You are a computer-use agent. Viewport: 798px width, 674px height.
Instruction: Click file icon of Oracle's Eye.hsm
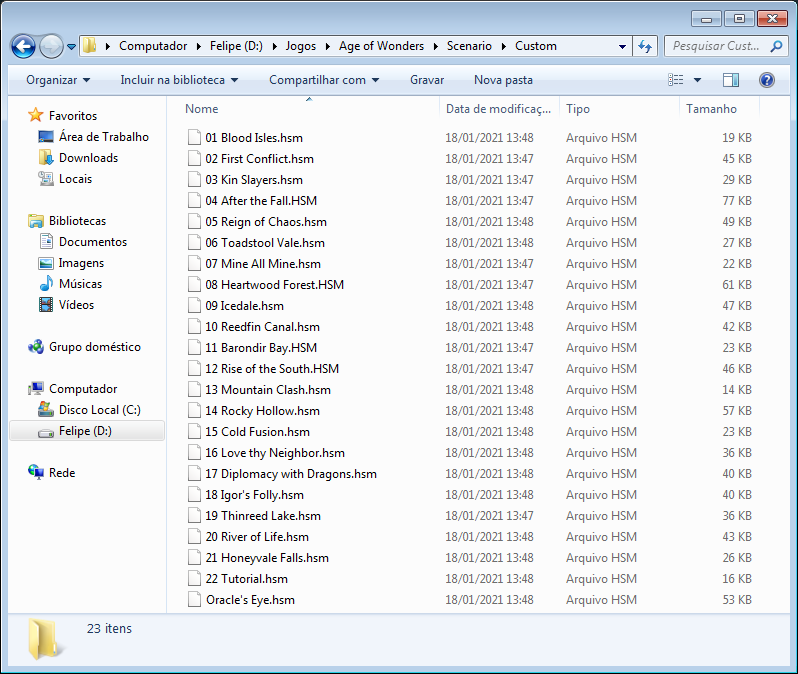coord(194,600)
